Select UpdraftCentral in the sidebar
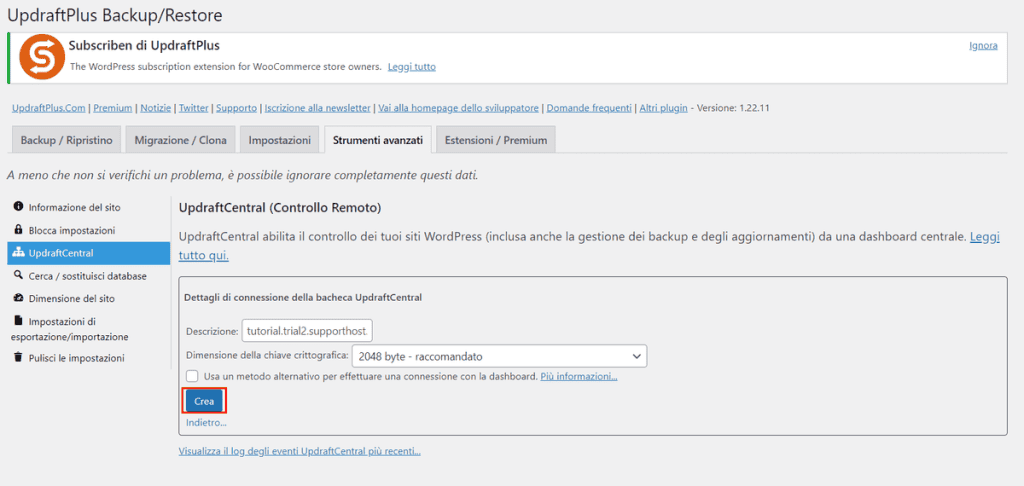This screenshot has height=486, width=1024. [x=89, y=253]
